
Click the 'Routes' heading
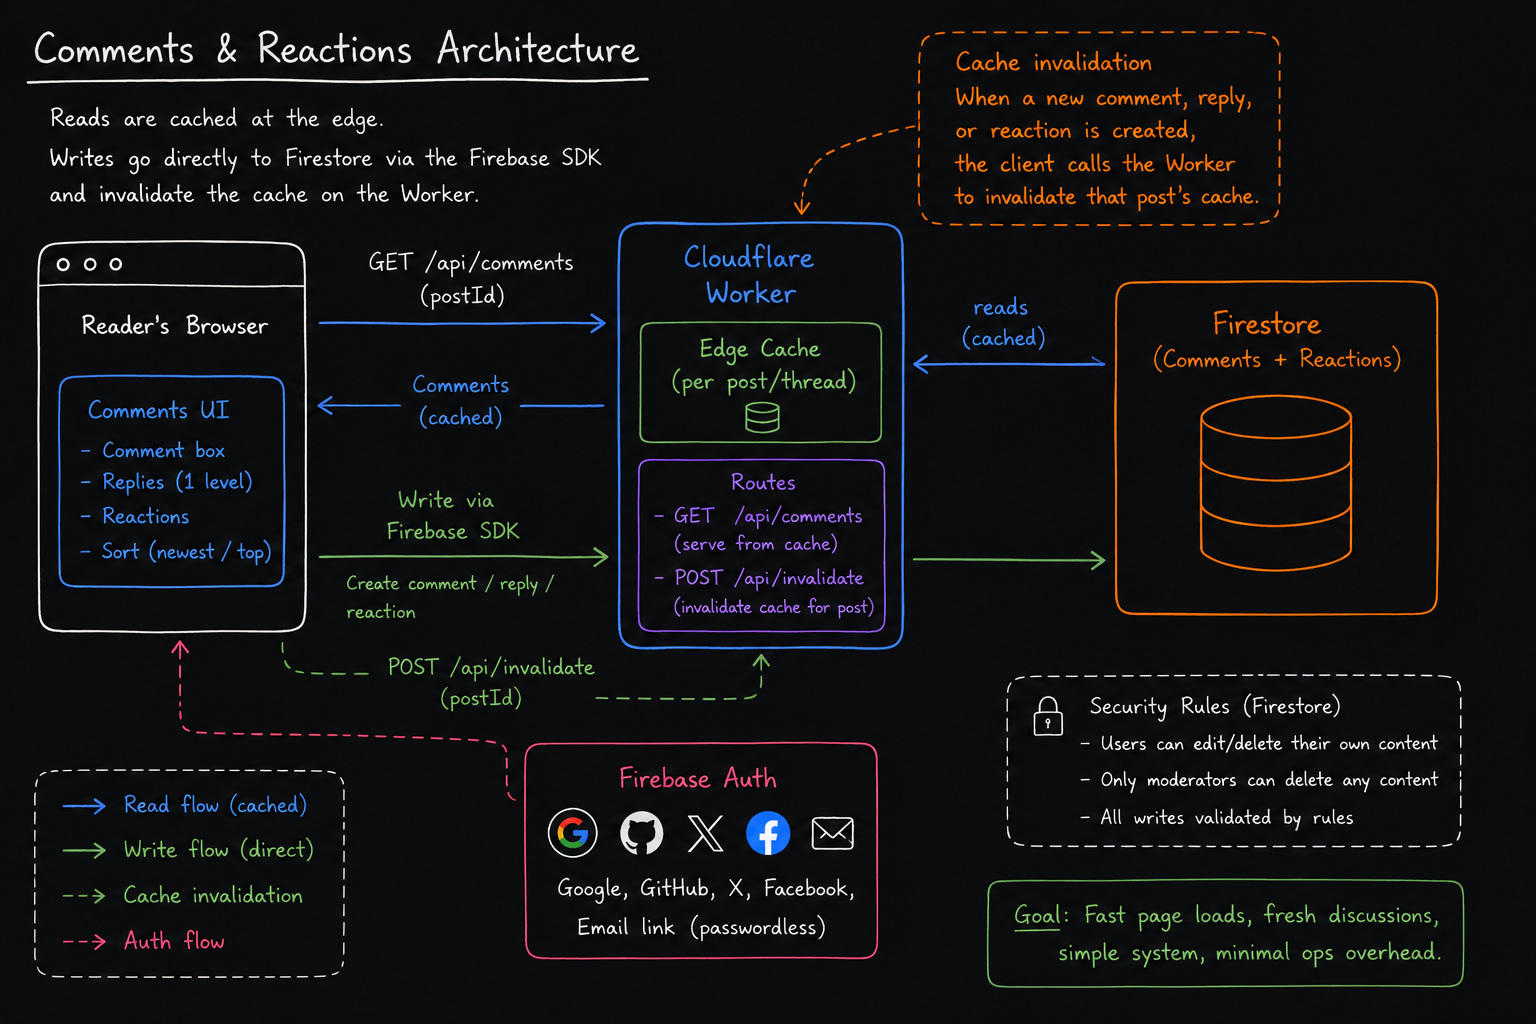coord(763,482)
